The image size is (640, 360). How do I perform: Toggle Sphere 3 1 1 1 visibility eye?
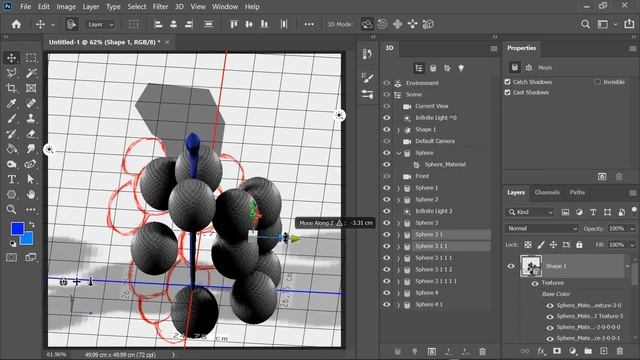(387, 258)
